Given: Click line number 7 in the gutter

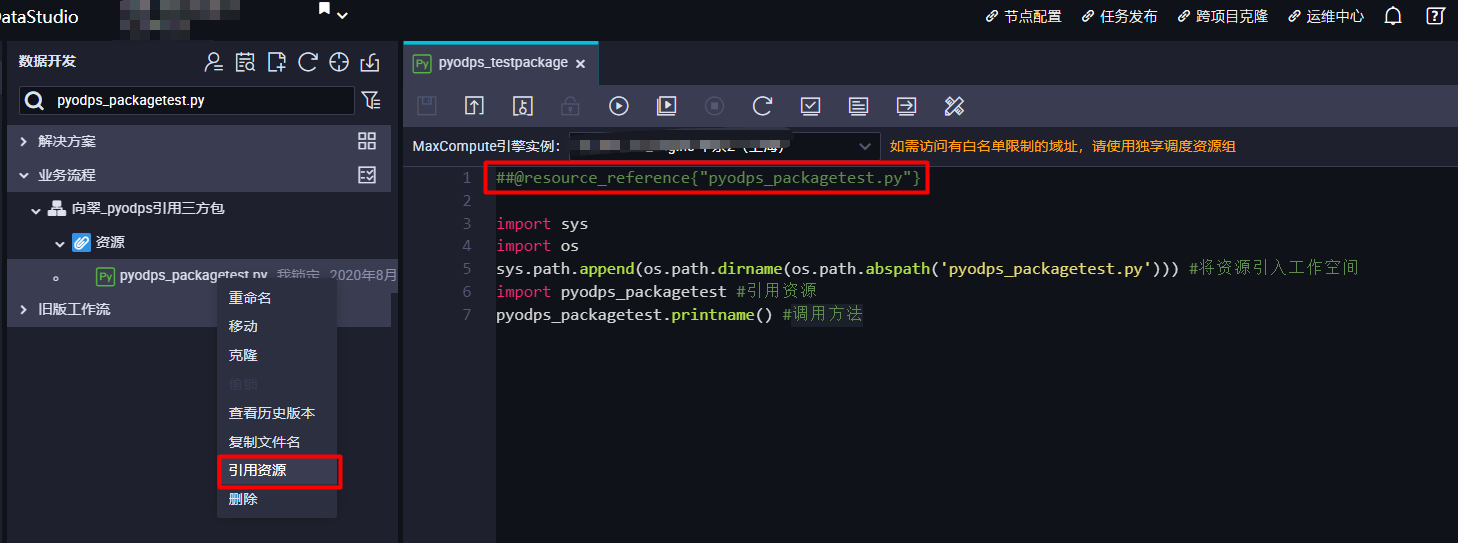Looking at the screenshot, I should tap(467, 315).
